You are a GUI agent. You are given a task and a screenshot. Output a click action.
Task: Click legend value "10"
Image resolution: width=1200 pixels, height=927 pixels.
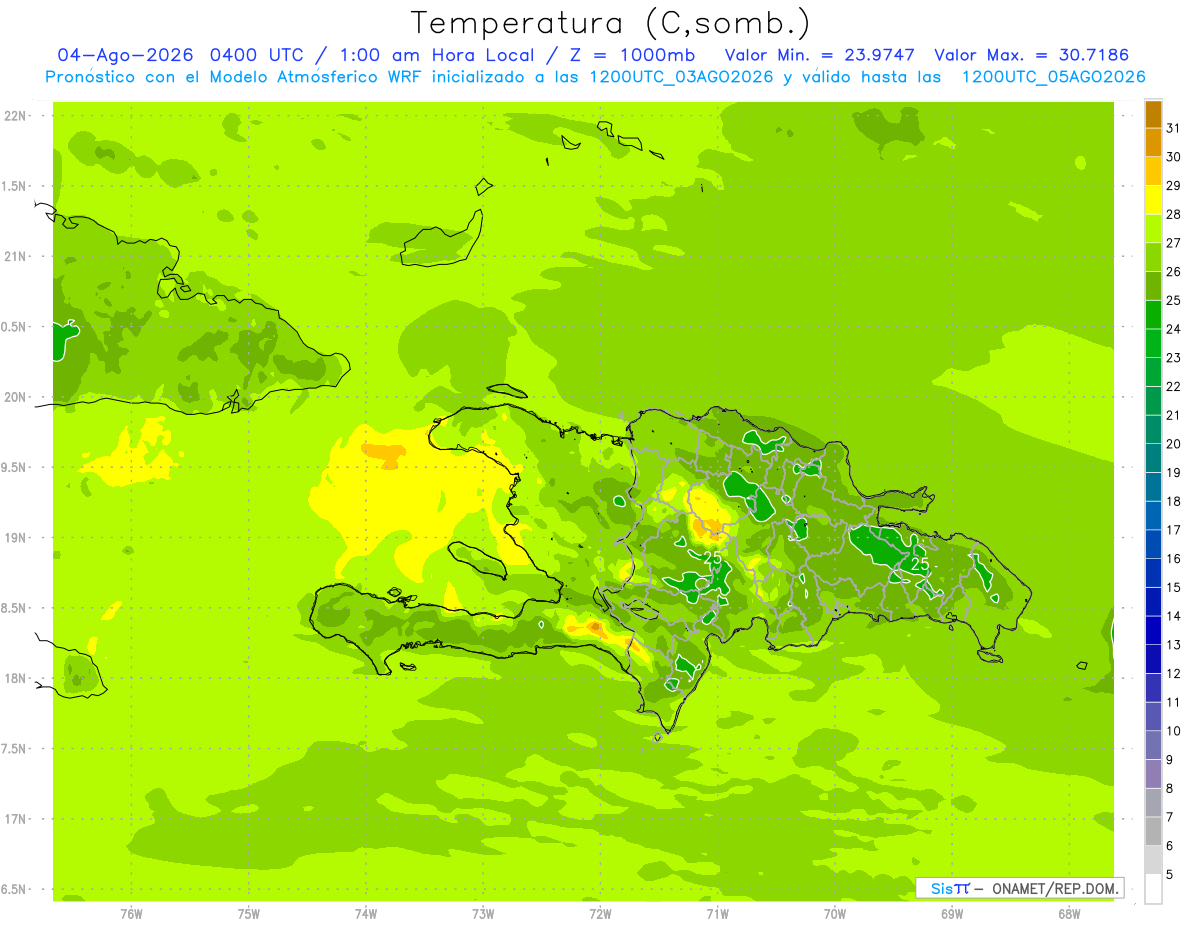(1174, 731)
